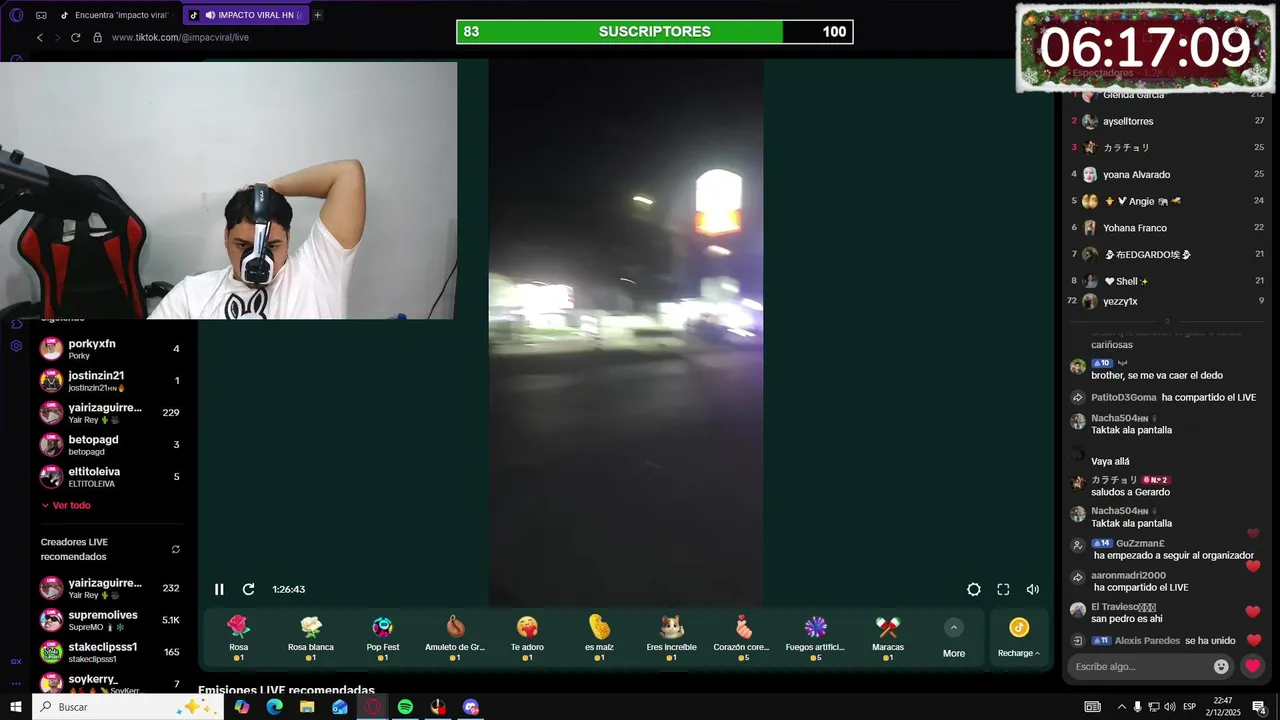Screen dimensions: 1280x720
Task: Open supremolives recommended live
Action: 110,620
